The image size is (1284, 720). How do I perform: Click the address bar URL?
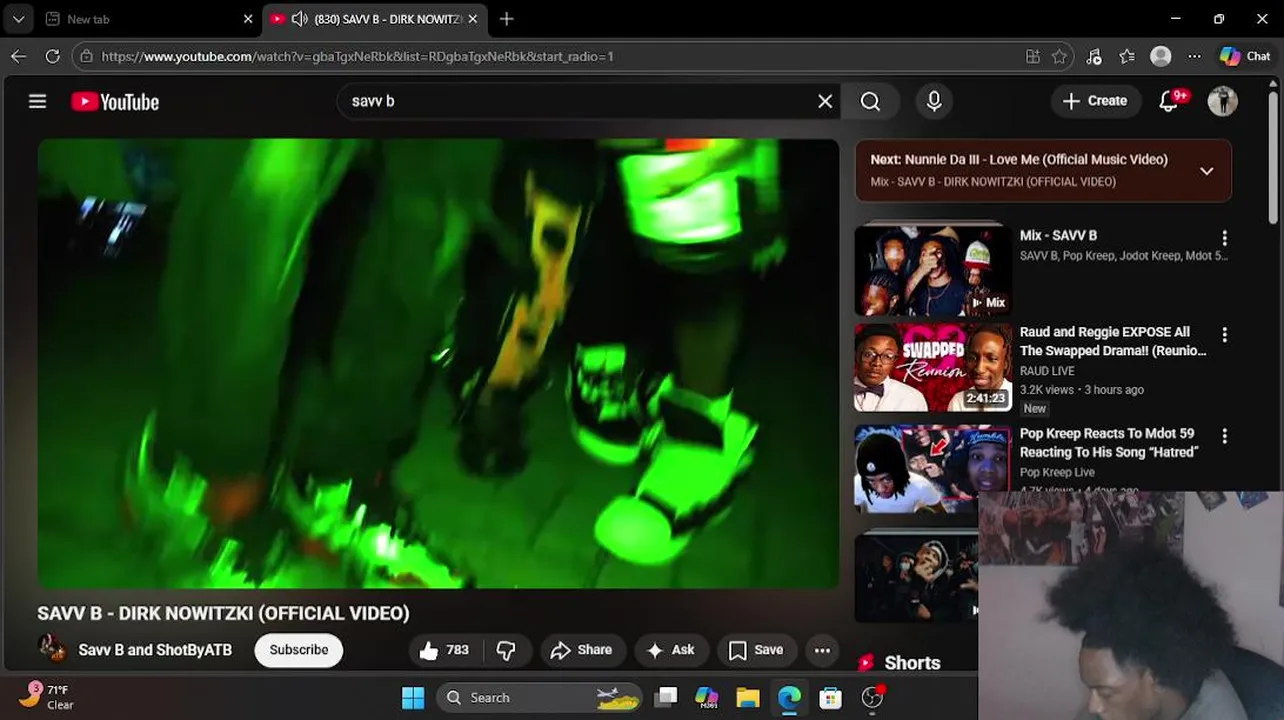pyautogui.click(x=357, y=56)
